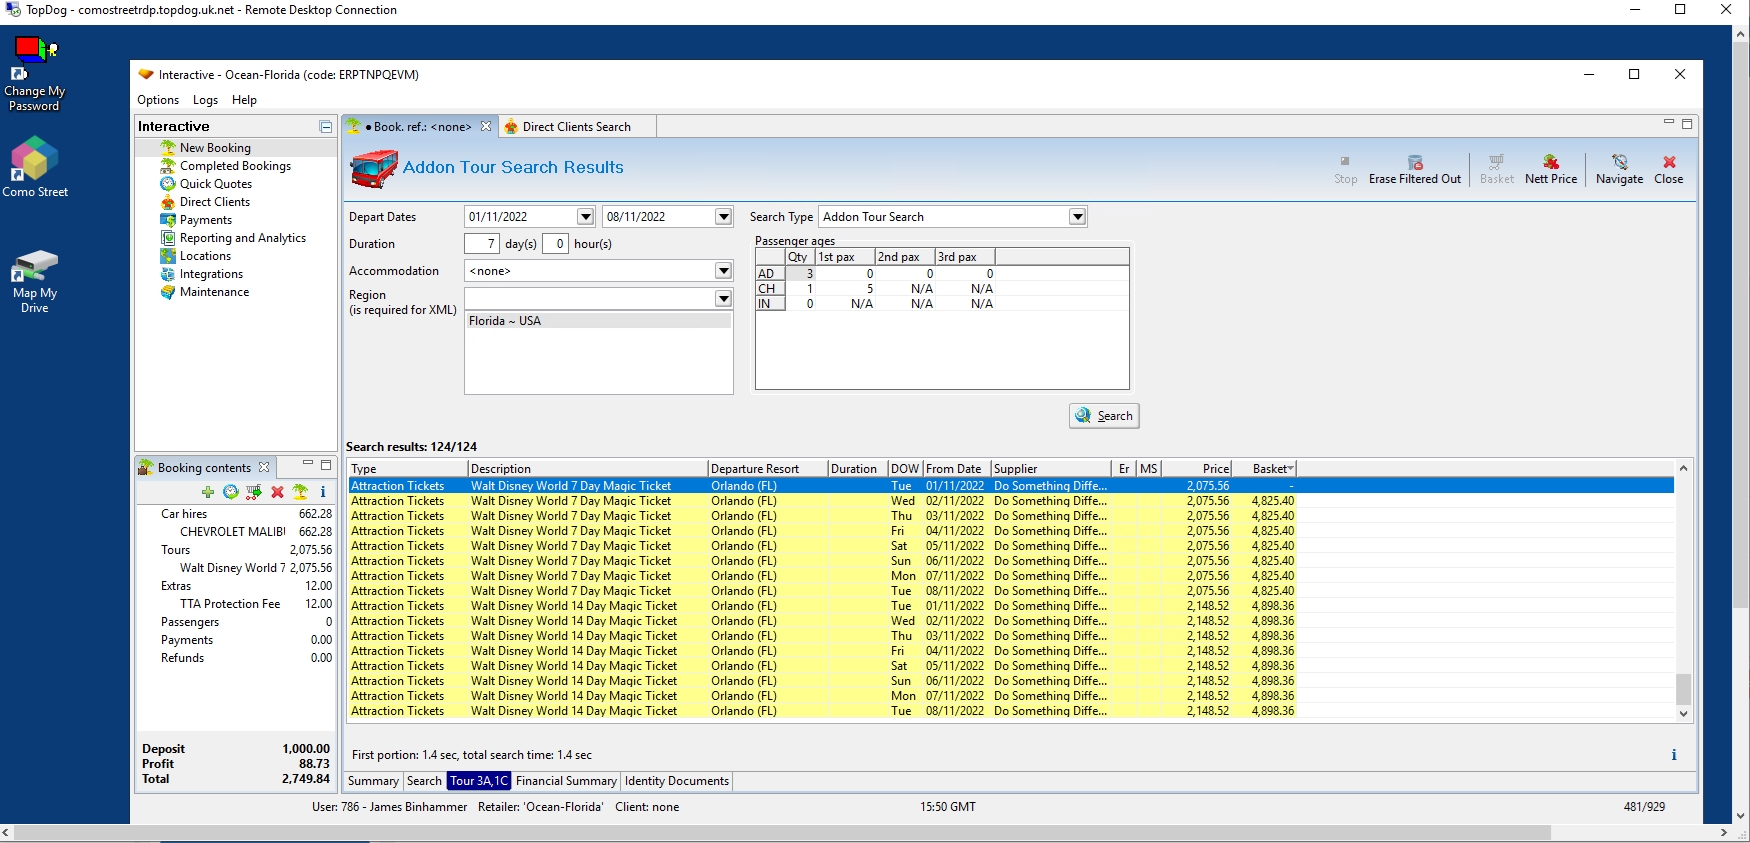Click the basket arrow icon in Booking contents
The image size is (1750, 843).
tap(254, 492)
